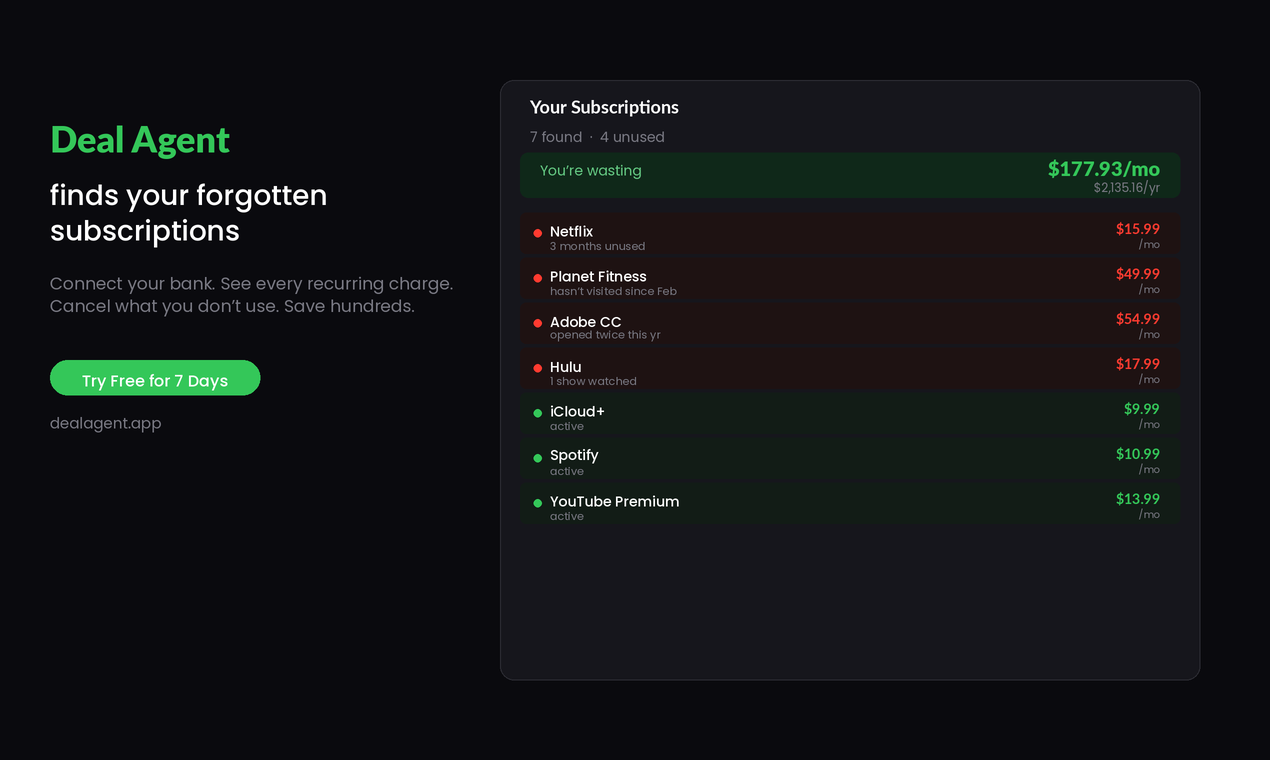Click the You're wasting summary banner
The width and height of the screenshot is (1270, 760).
[850, 175]
